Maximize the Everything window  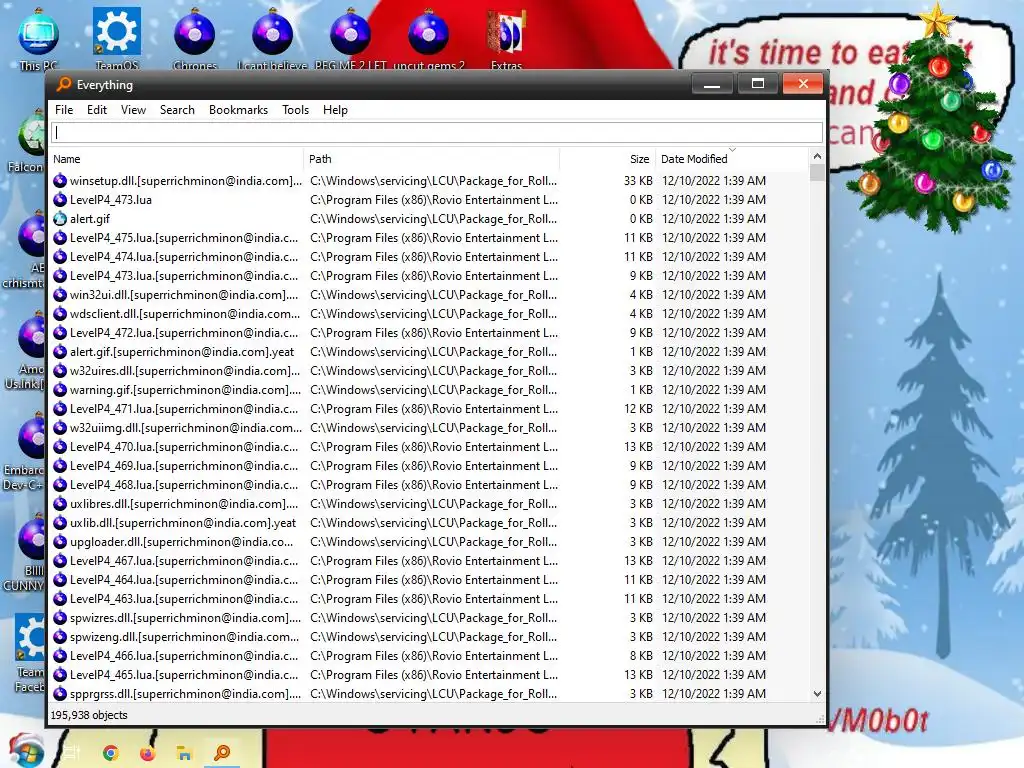[x=758, y=84]
